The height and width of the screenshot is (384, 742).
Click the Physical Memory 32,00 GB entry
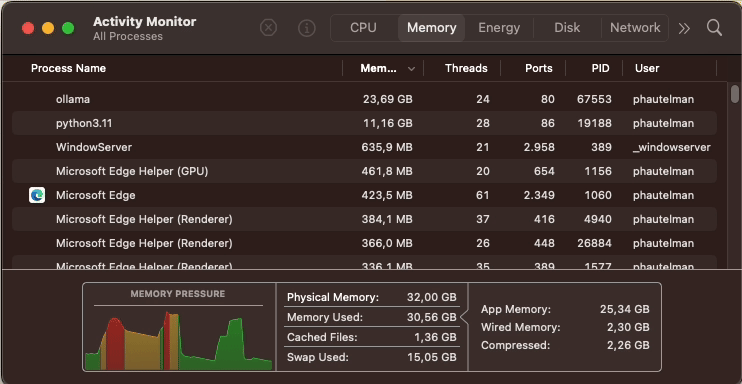371,297
